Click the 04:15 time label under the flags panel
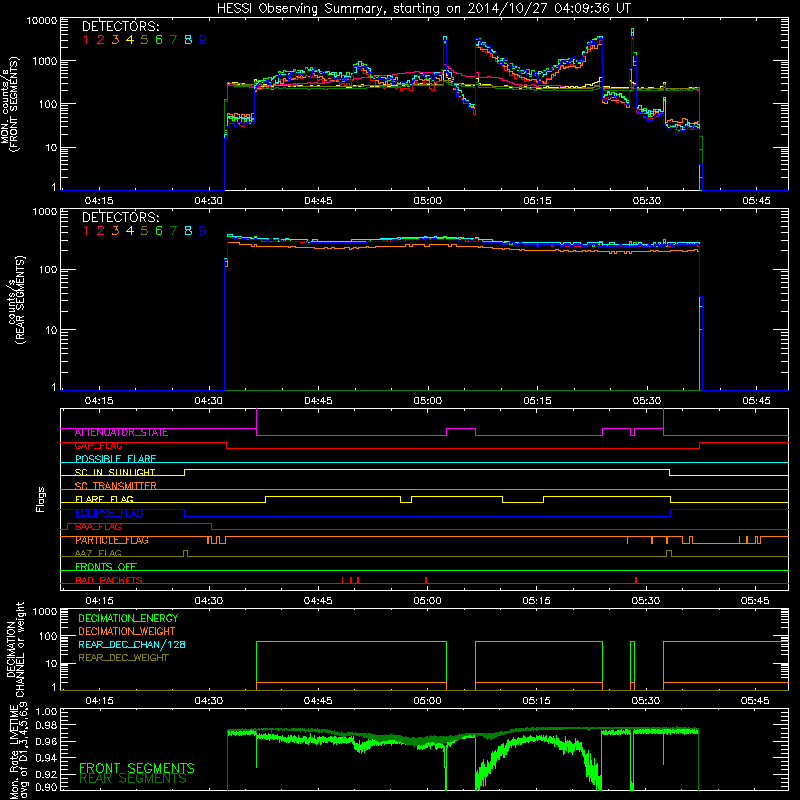 coord(99,601)
